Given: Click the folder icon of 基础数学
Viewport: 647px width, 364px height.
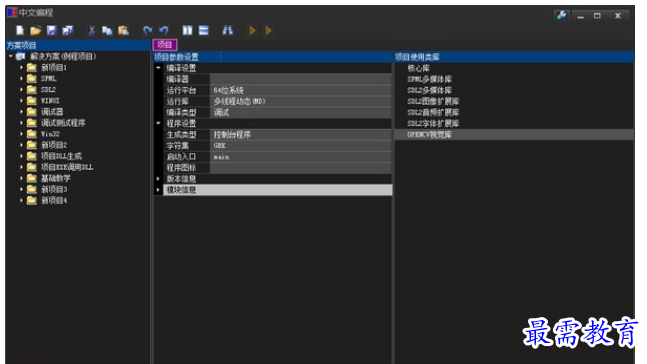Looking at the screenshot, I should coord(32,178).
